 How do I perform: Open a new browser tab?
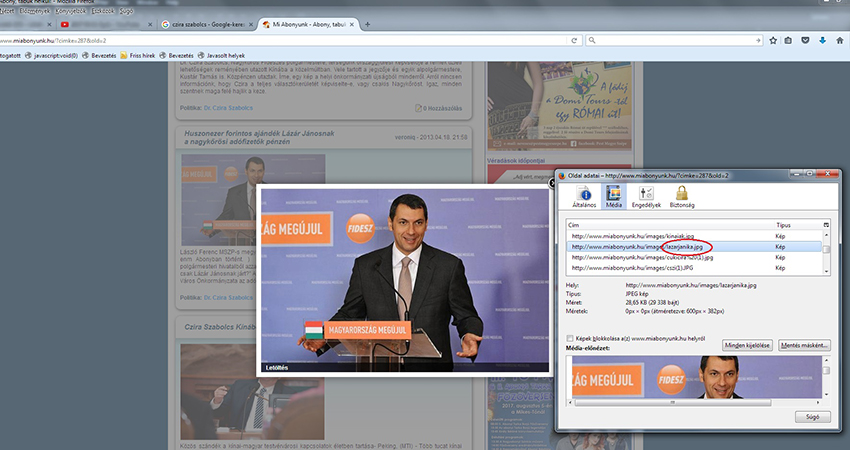click(x=368, y=24)
